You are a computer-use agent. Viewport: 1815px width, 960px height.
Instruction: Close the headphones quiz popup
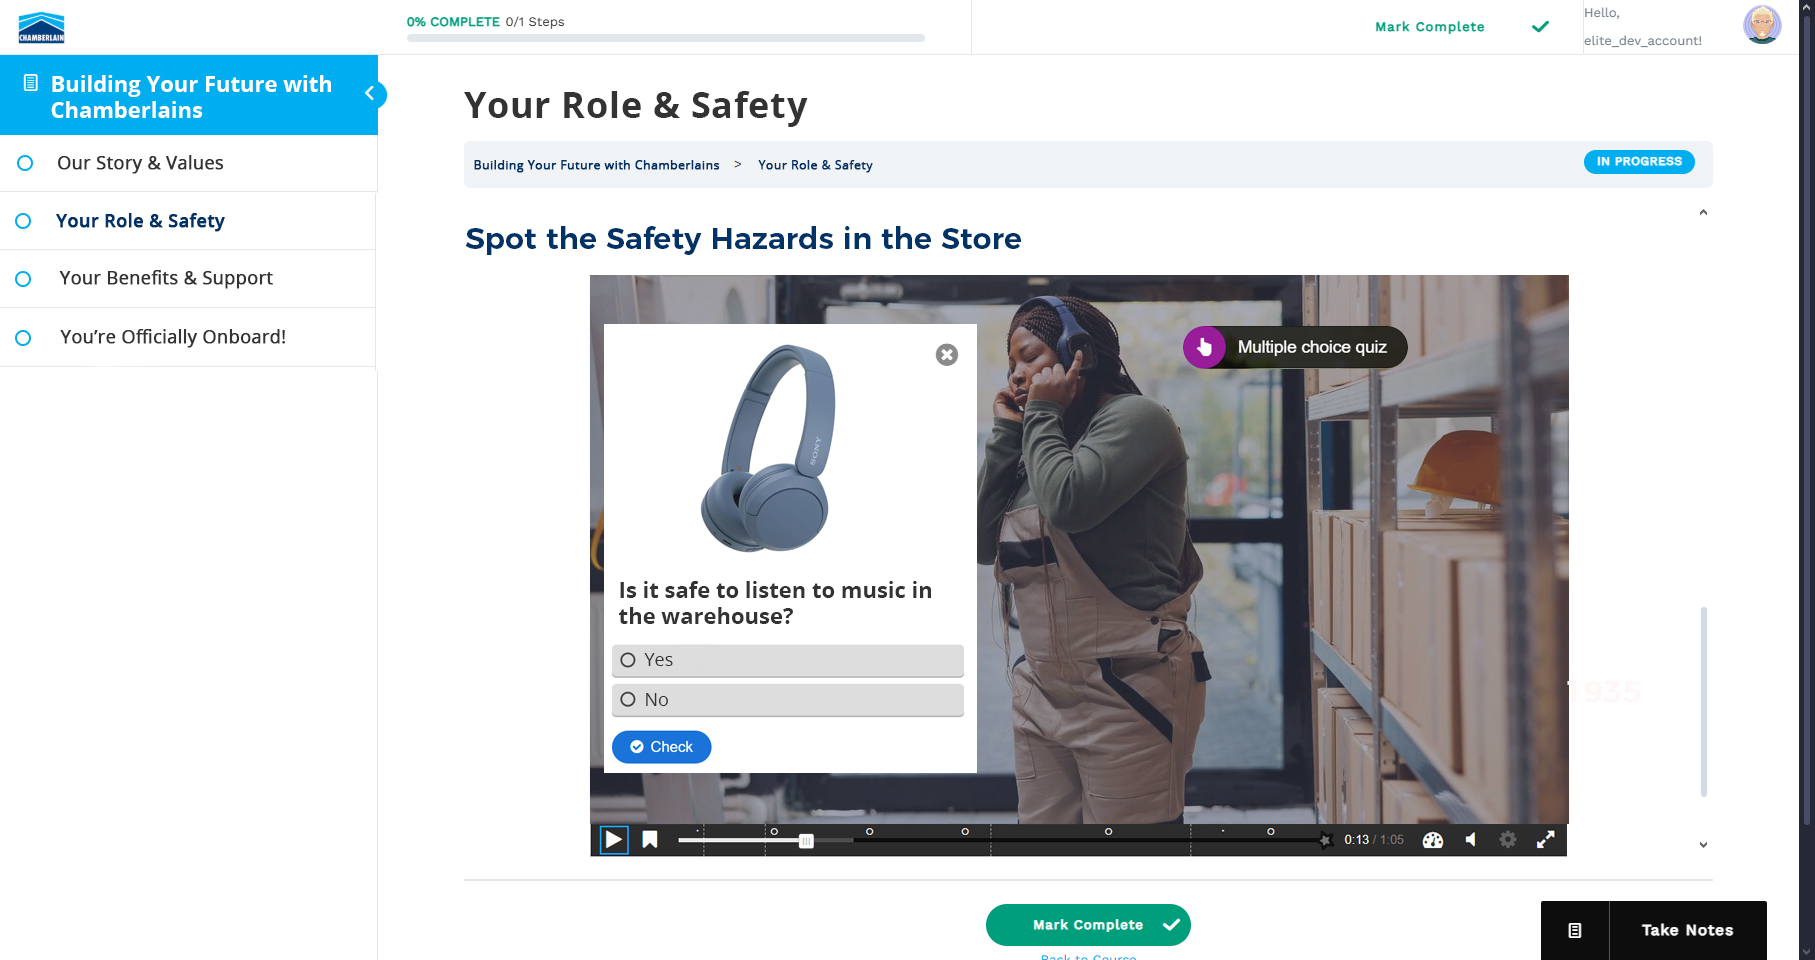(946, 355)
